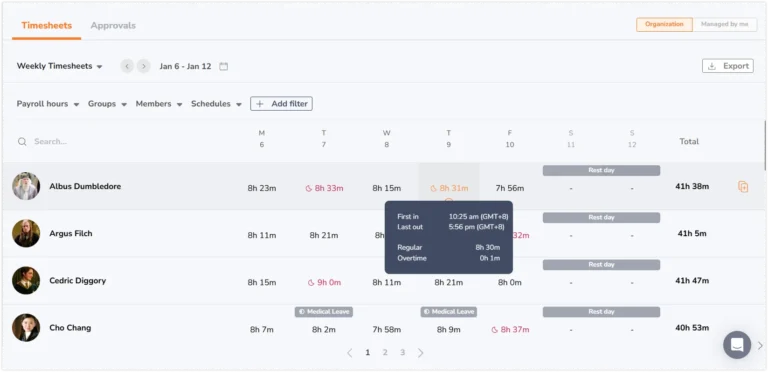Click the Export button
768x372 pixels.
click(728, 66)
